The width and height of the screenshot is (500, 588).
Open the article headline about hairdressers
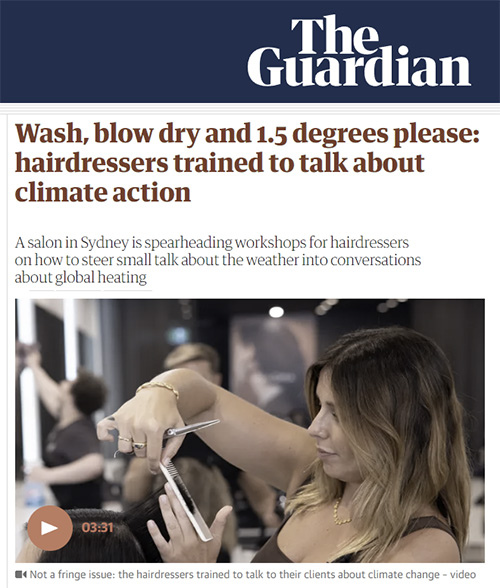(247, 163)
